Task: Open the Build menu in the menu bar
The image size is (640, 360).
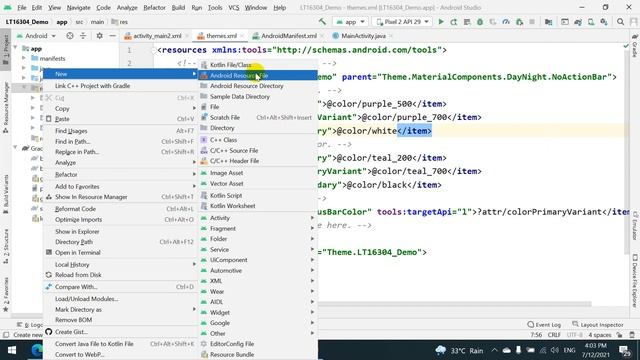Action: (x=178, y=7)
